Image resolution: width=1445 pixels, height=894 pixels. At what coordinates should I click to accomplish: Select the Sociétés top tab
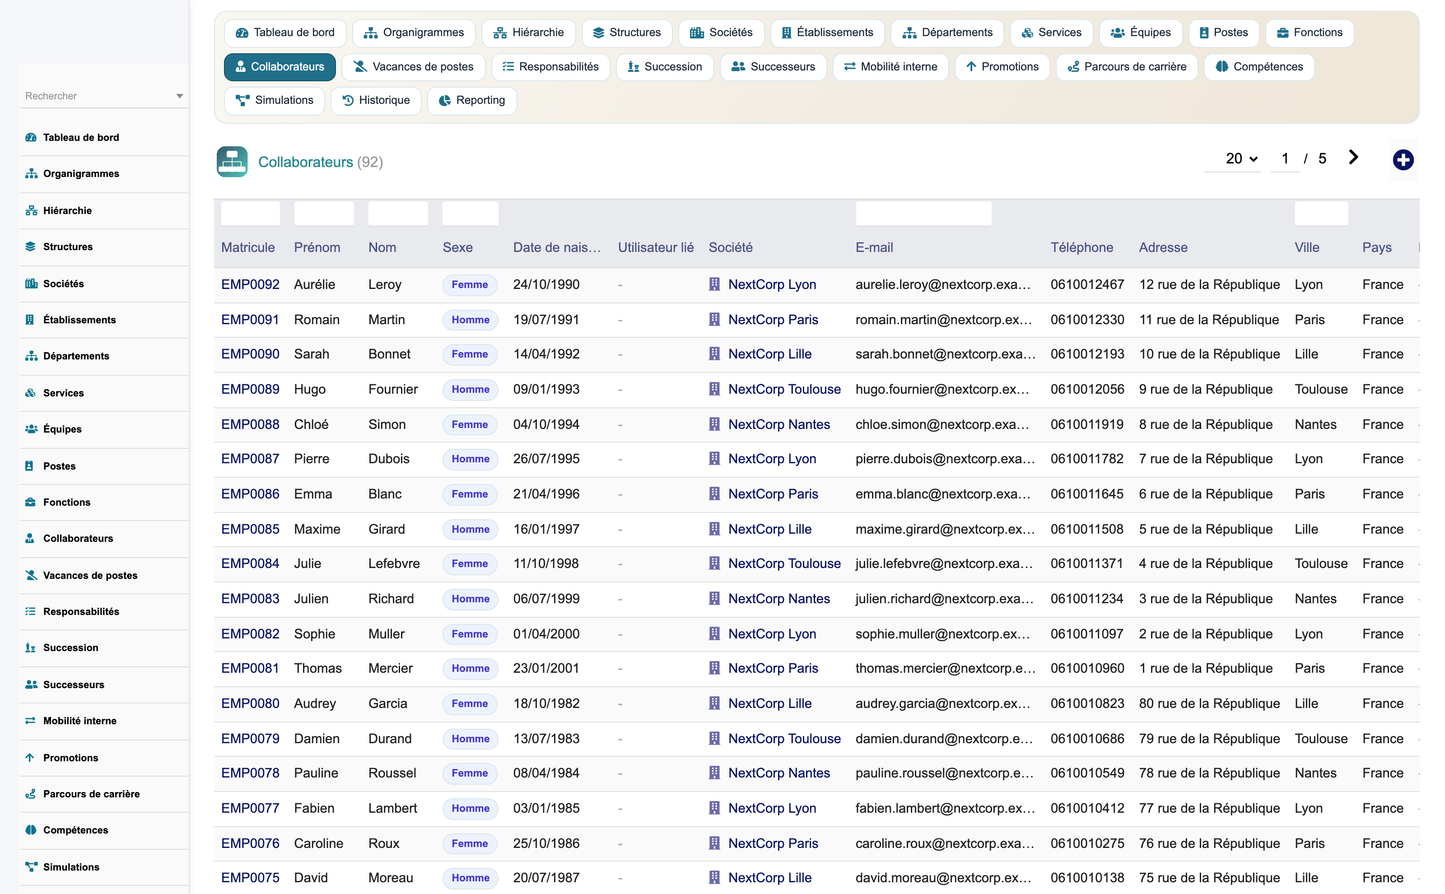pos(721,33)
